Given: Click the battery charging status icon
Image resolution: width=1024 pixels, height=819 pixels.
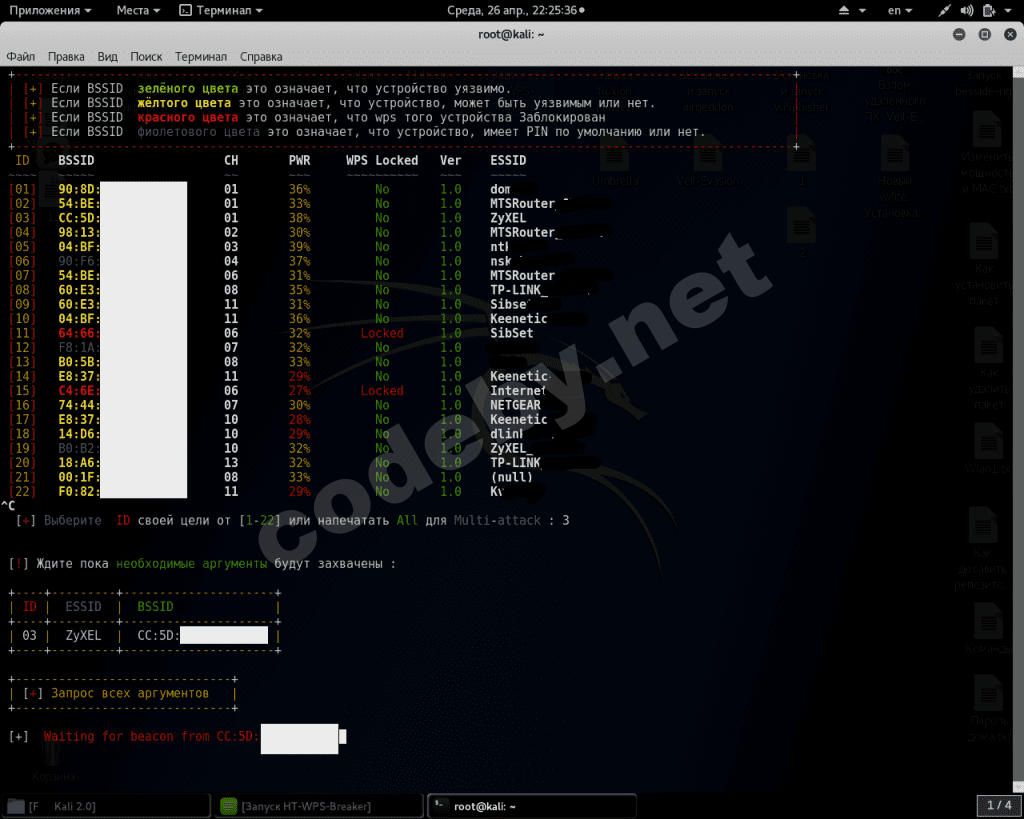Looking at the screenshot, I should point(989,10).
